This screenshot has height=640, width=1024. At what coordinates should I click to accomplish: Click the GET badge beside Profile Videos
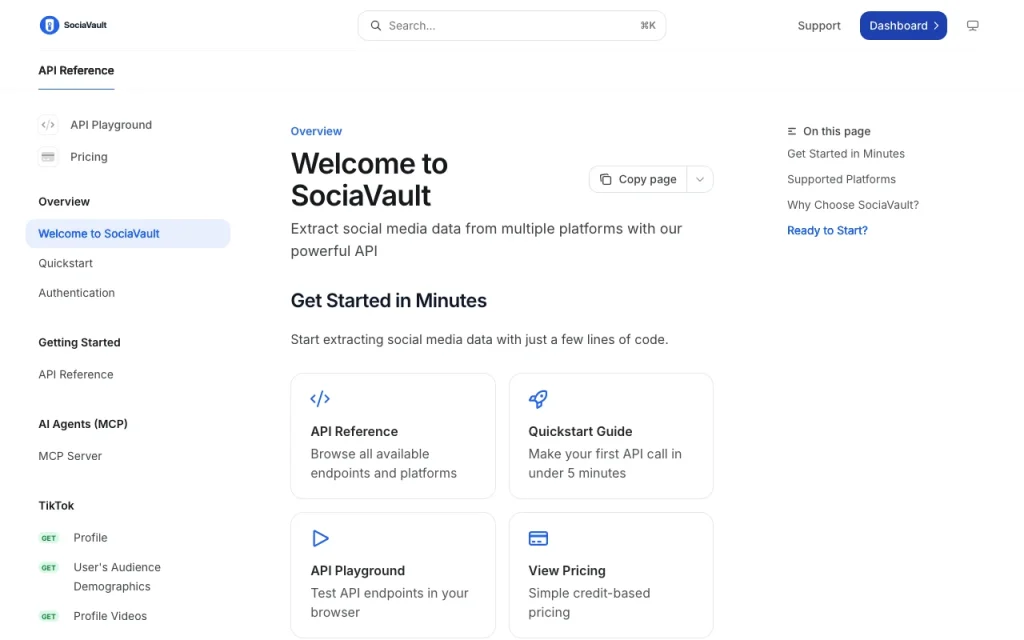pos(49,616)
